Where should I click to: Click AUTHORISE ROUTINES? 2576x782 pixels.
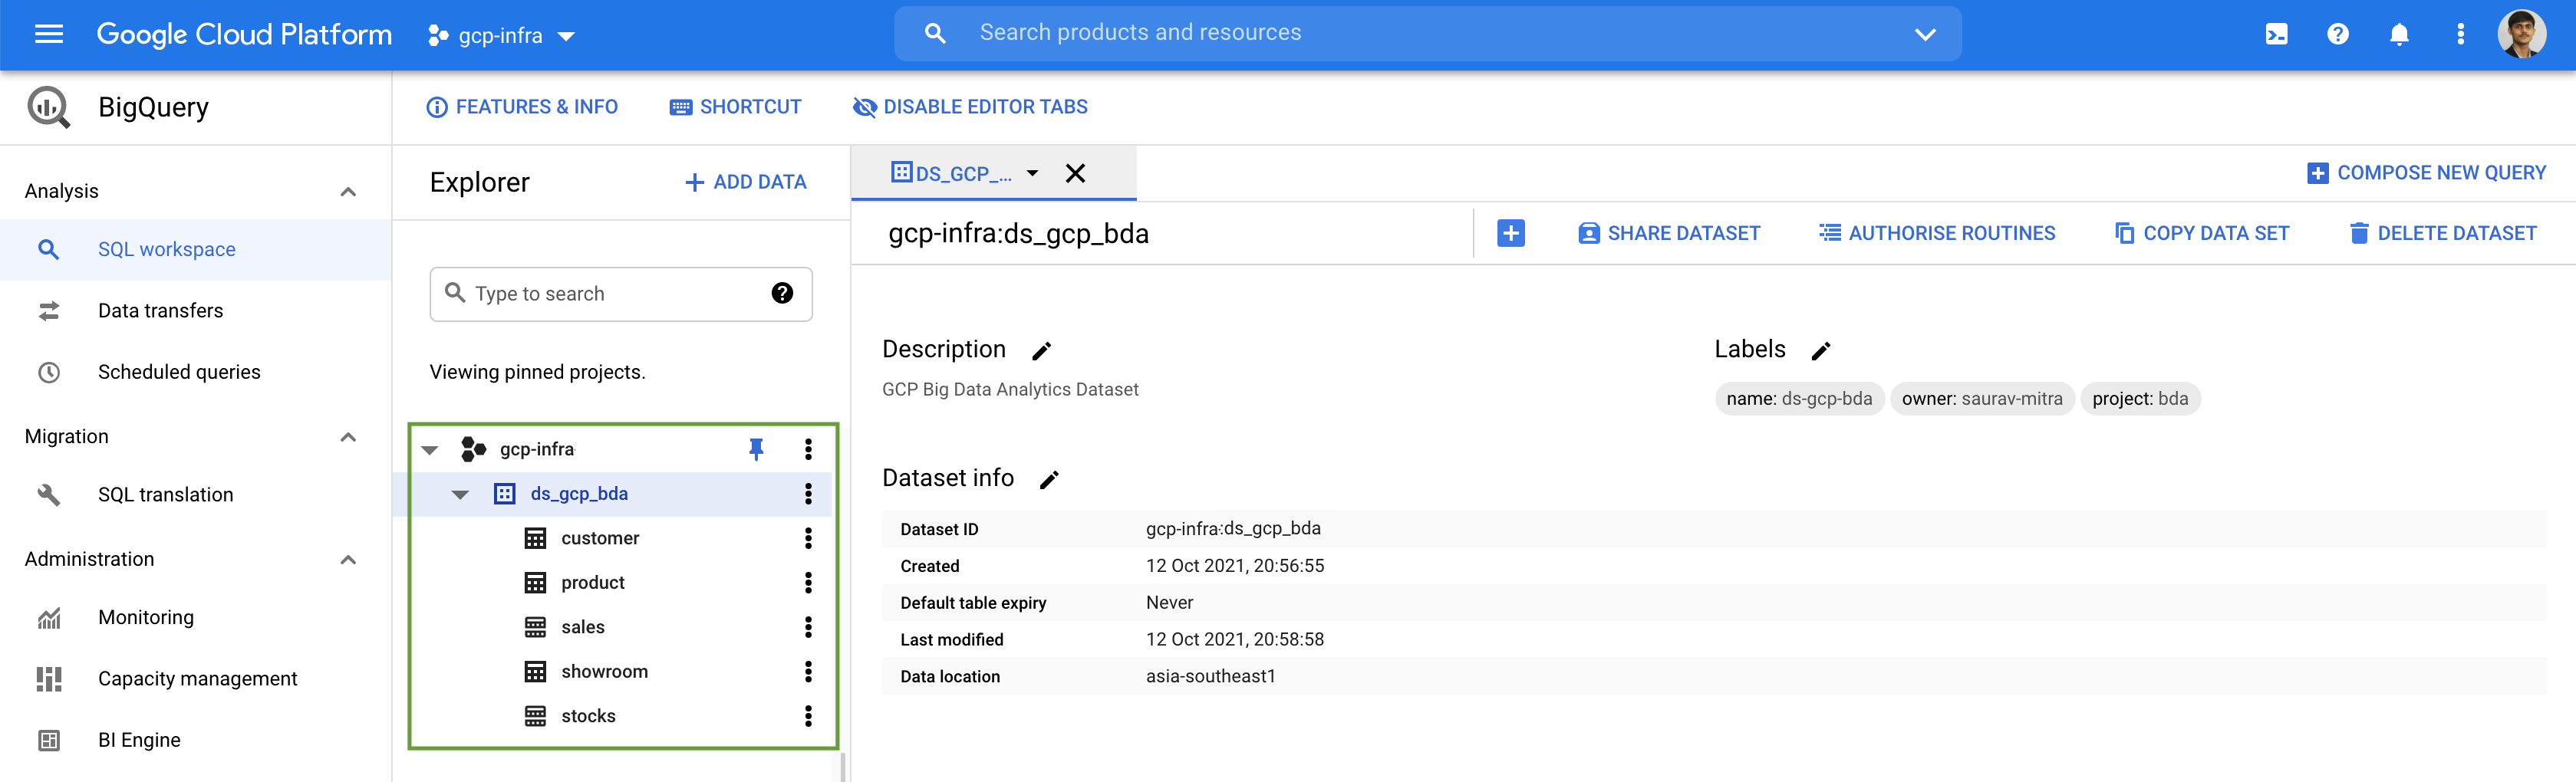(1937, 233)
